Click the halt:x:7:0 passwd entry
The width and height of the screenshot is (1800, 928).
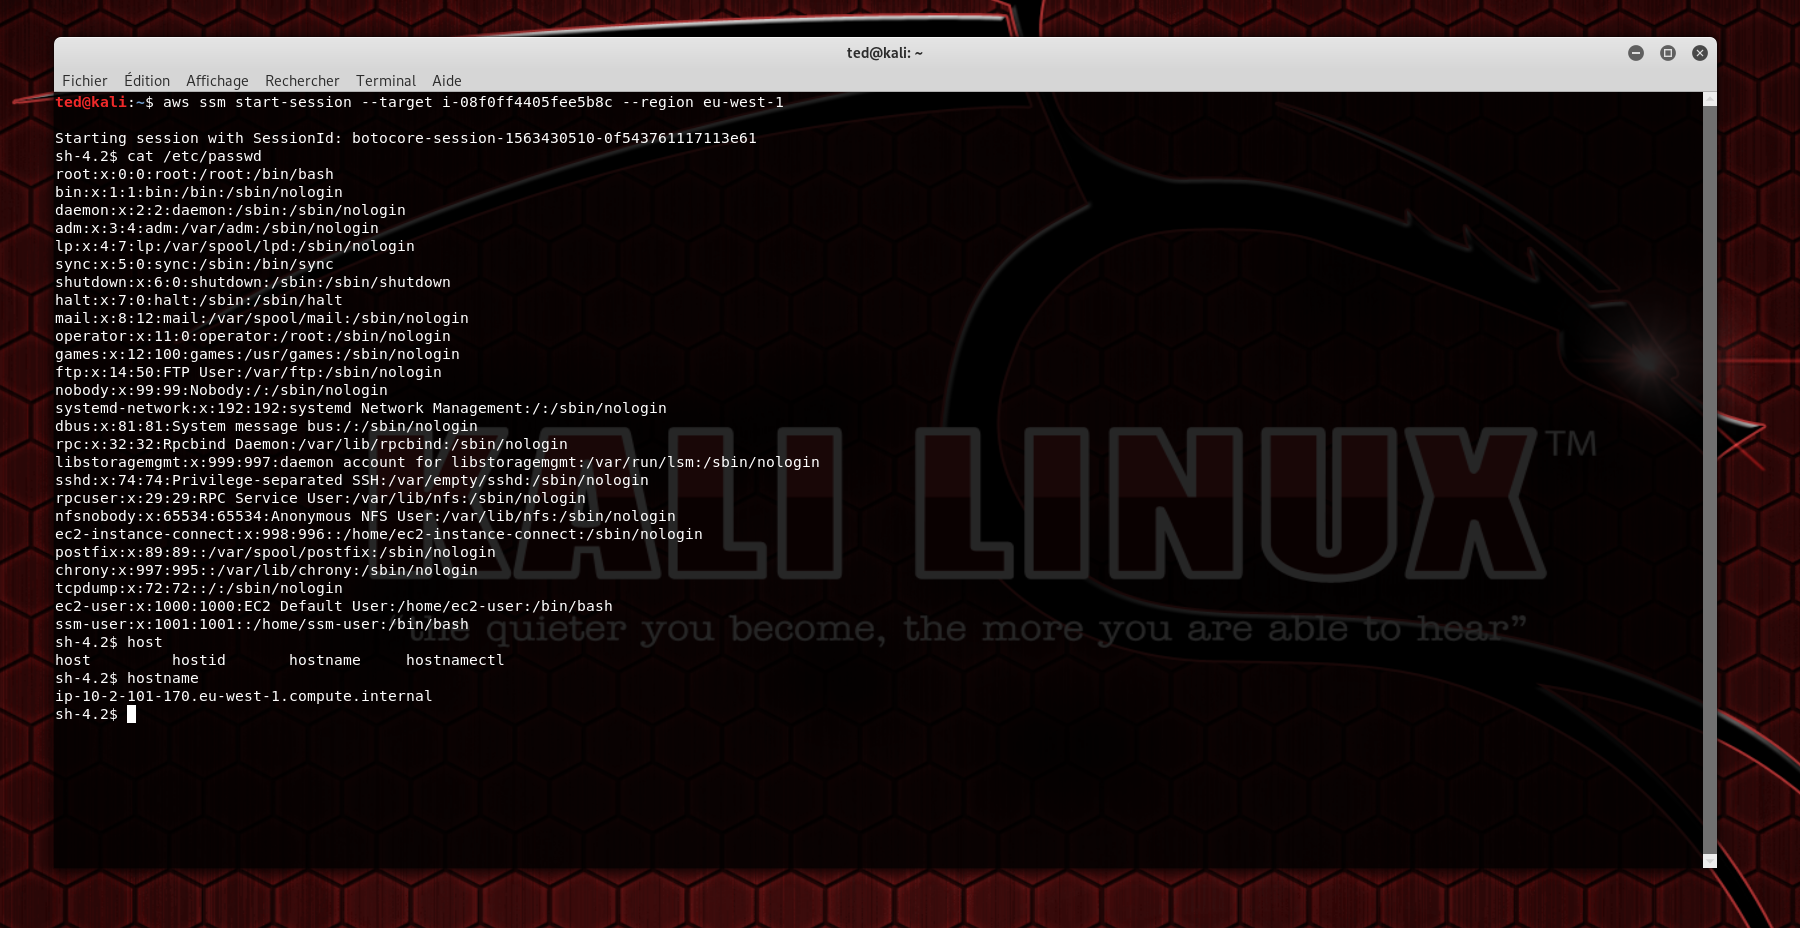(199, 300)
